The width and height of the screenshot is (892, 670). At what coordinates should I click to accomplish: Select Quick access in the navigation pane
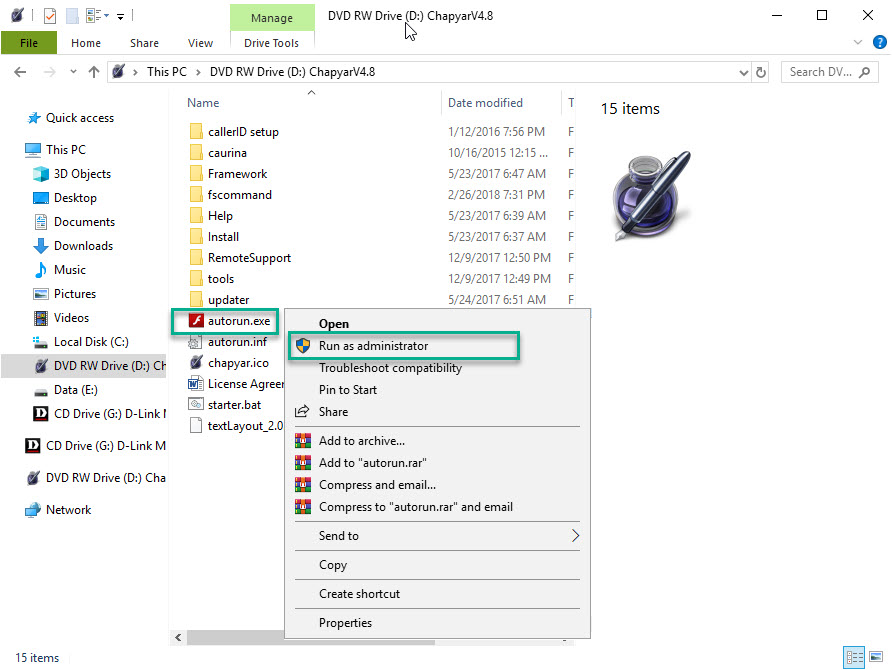coord(80,118)
